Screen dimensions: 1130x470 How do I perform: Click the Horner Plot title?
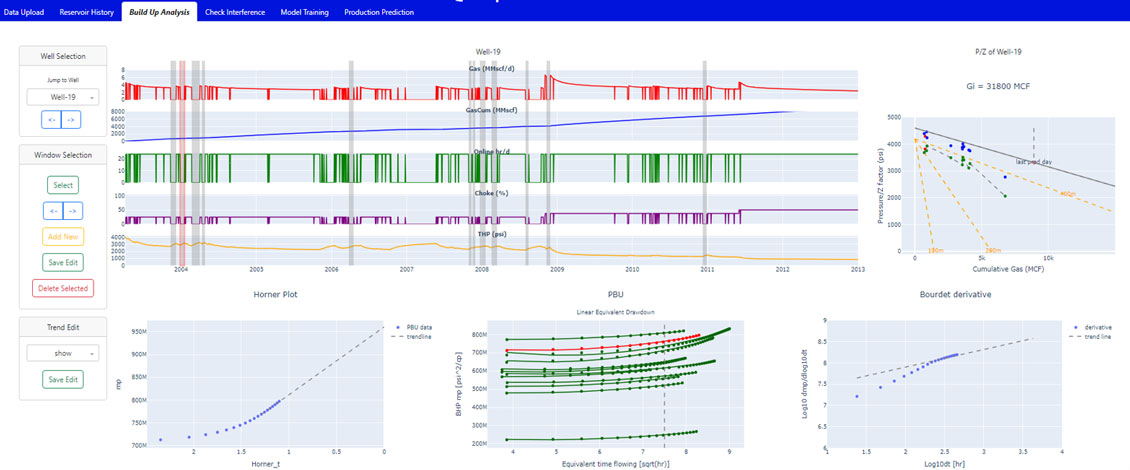[x=275, y=295]
